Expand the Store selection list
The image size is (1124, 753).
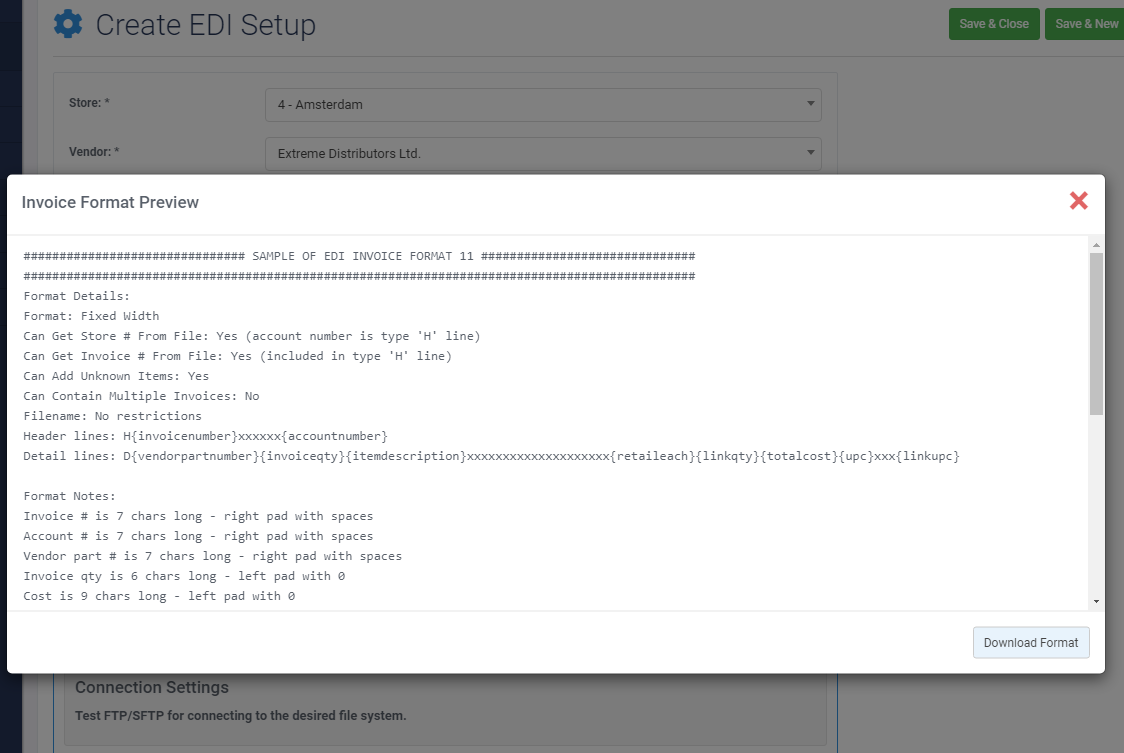812,104
